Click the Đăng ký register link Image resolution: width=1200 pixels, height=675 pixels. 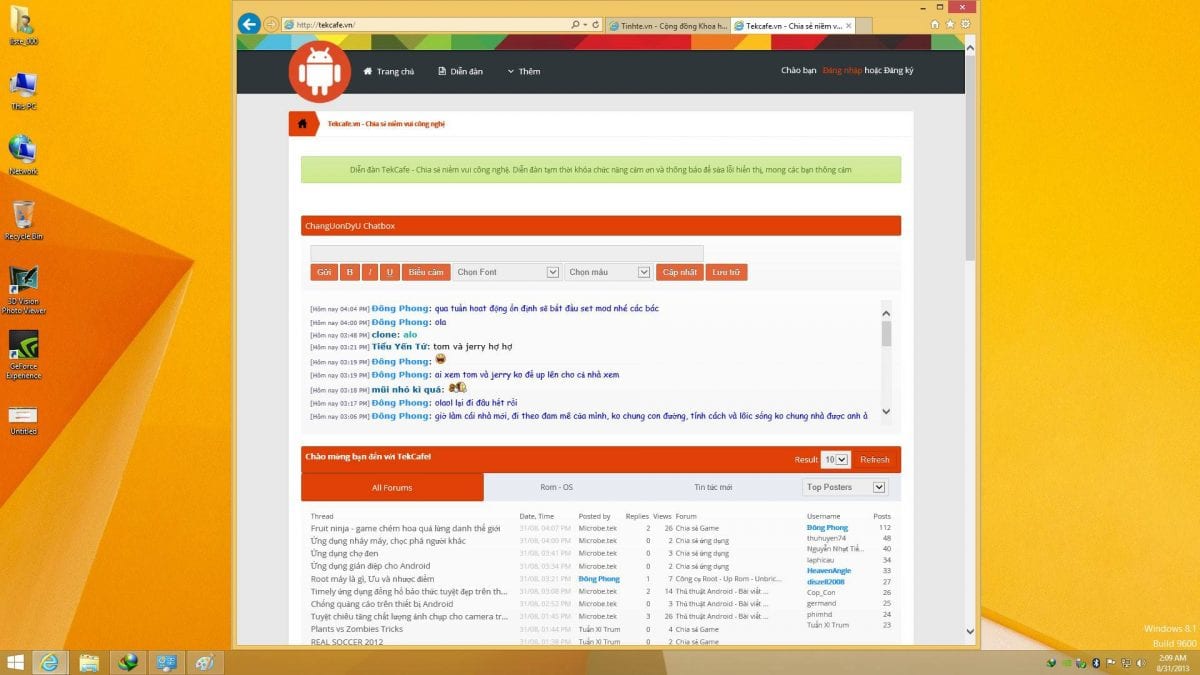(899, 71)
